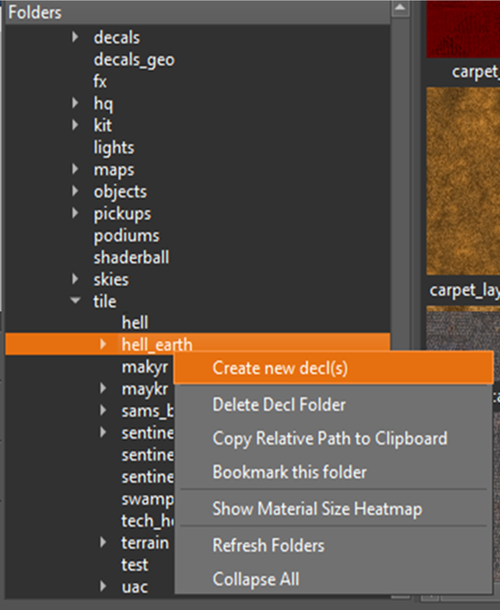Select the hell subfolder under tile
The height and width of the screenshot is (610, 500).
coord(135,323)
